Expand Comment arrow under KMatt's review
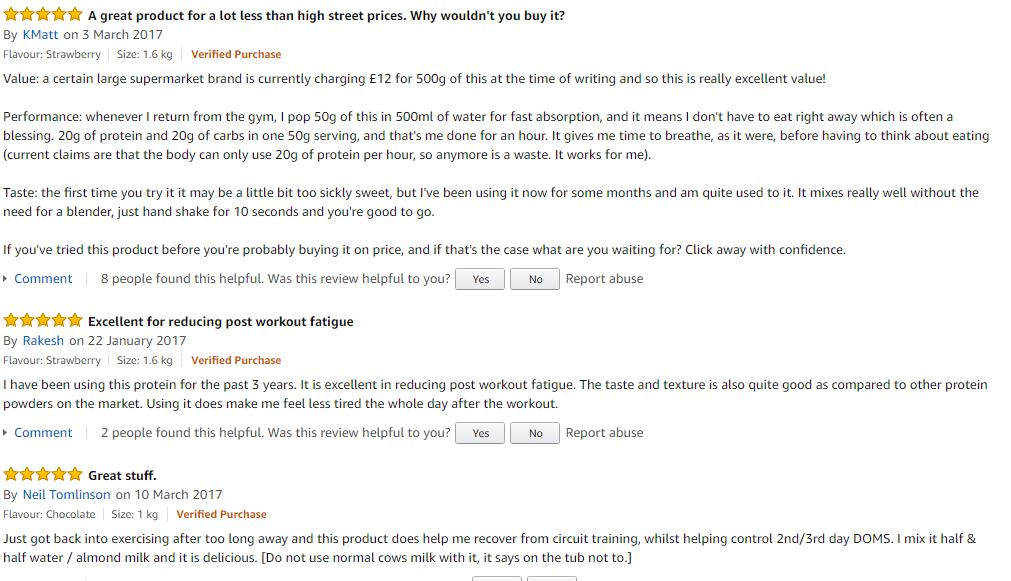The height and width of the screenshot is (581, 1011). point(5,279)
